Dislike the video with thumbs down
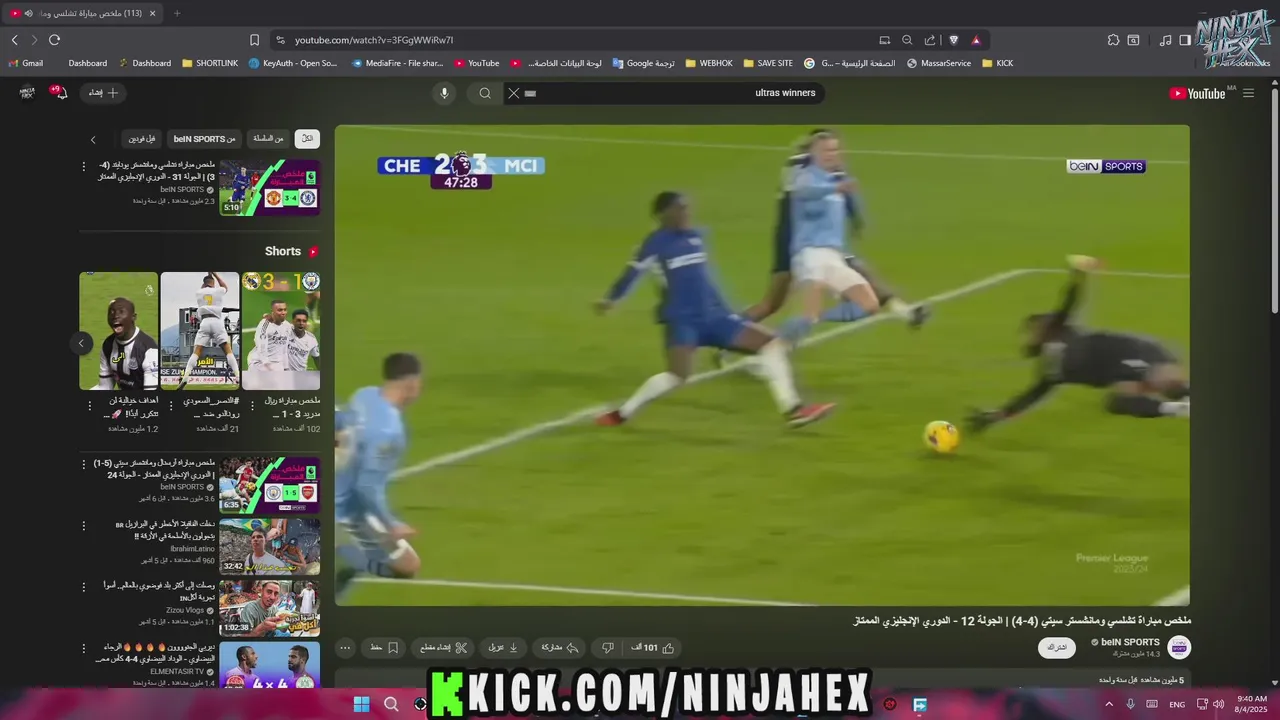This screenshot has height=720, width=1280. (x=607, y=648)
